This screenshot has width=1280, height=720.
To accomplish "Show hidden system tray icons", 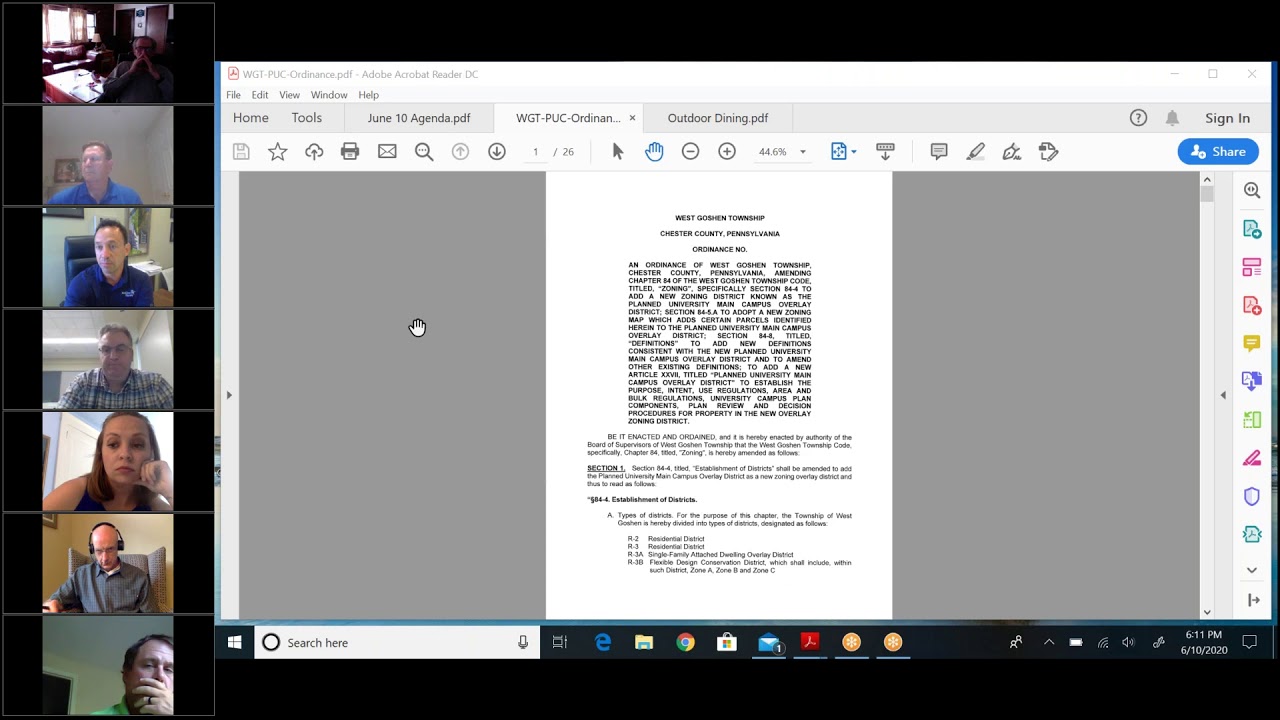I will 1048,643.
